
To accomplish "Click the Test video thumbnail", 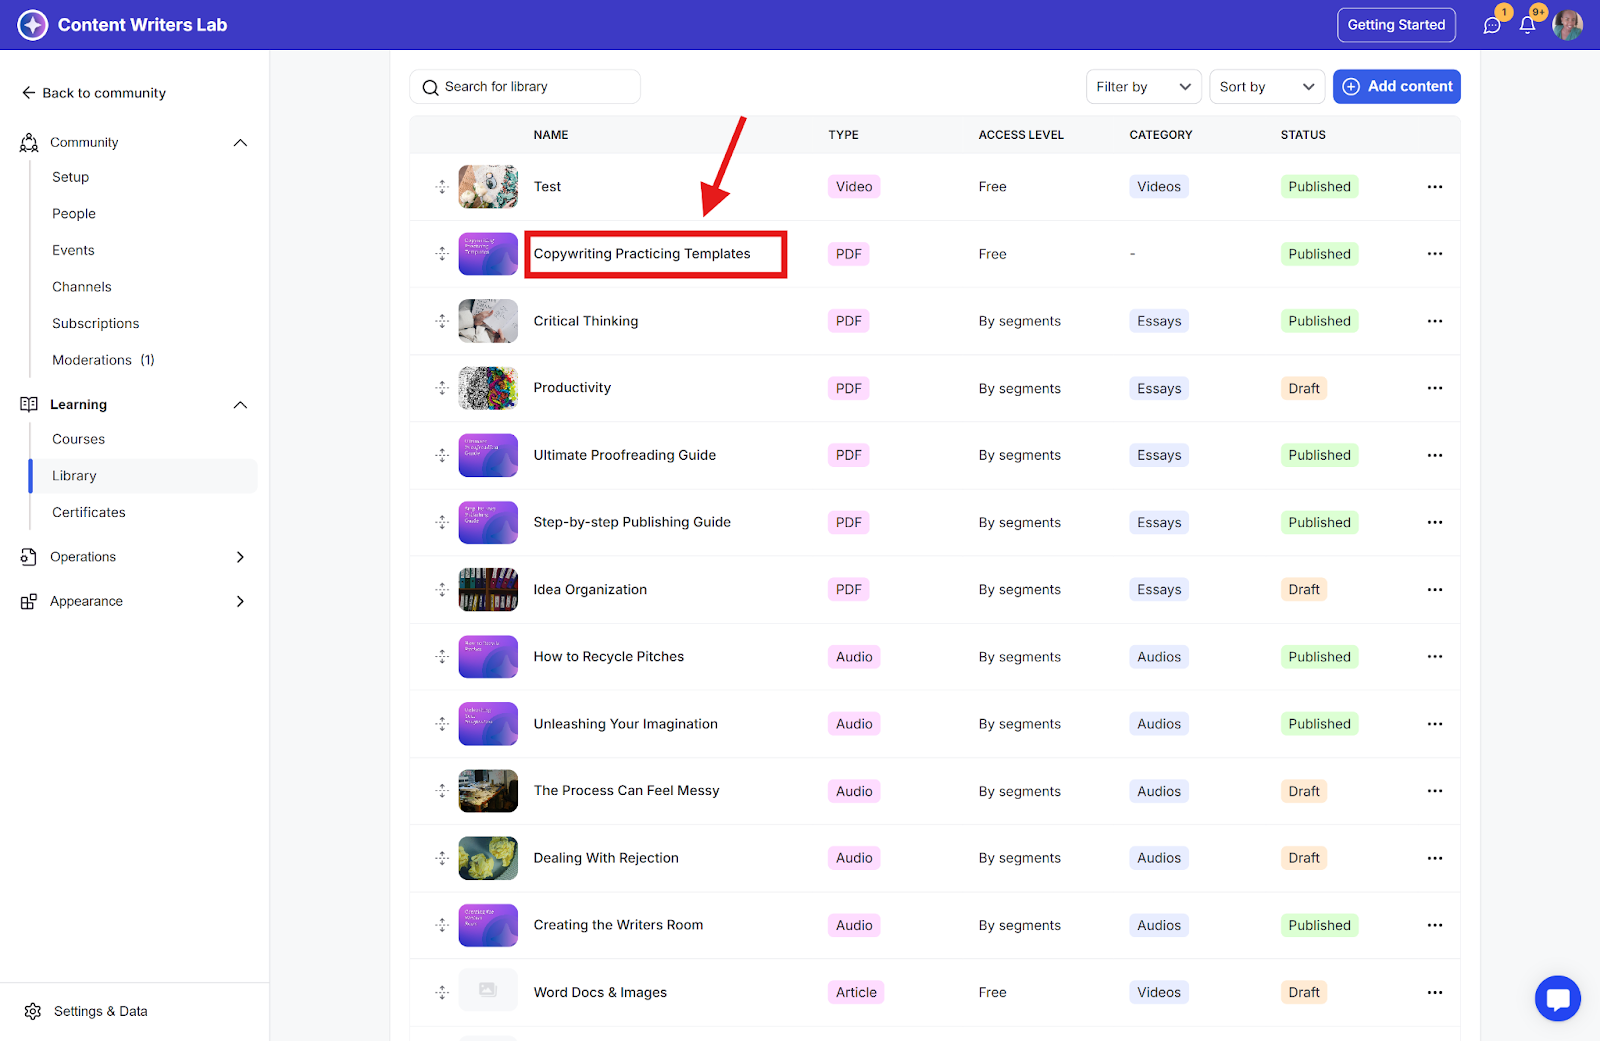I will (x=488, y=187).
